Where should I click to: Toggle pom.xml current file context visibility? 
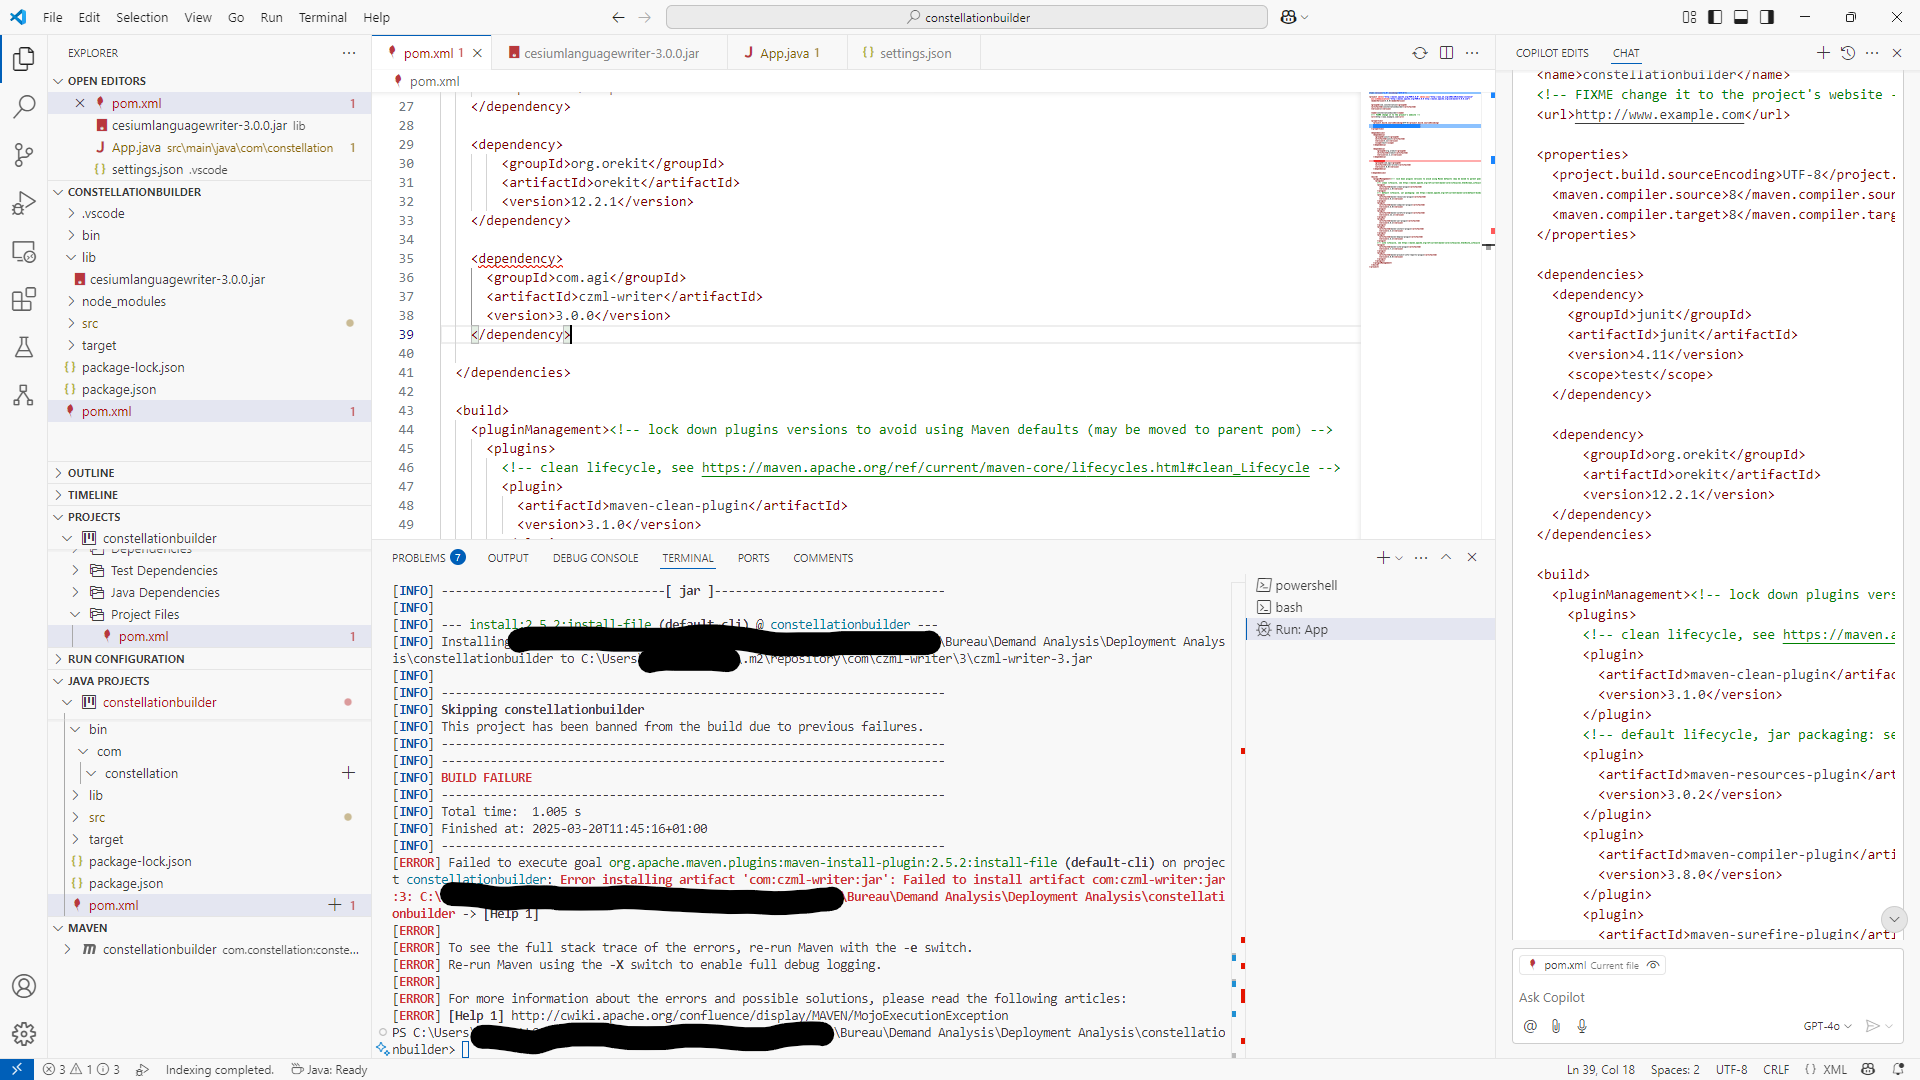click(1653, 965)
